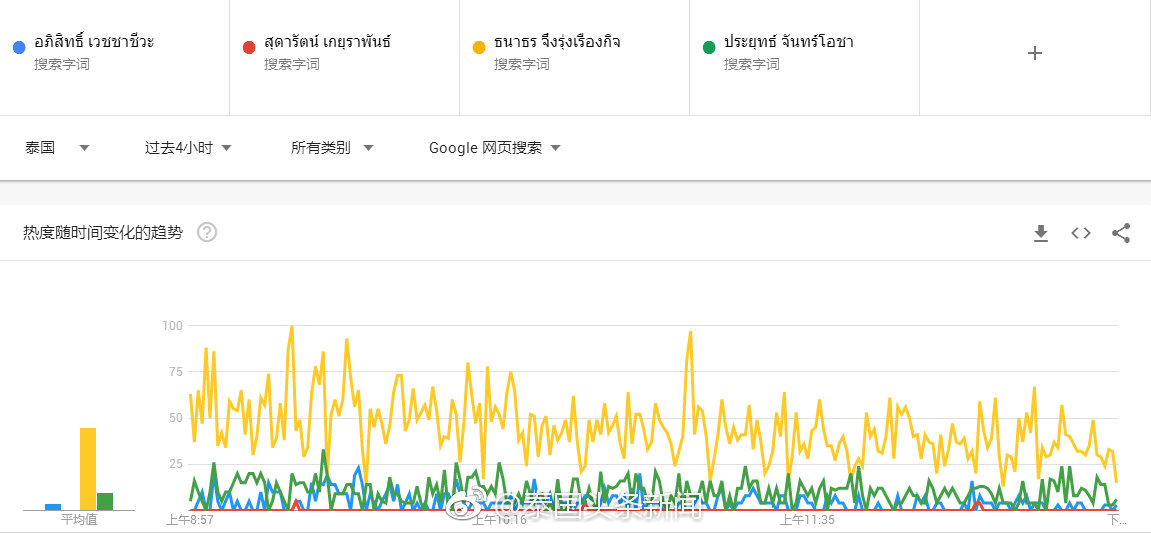Click the blue dot for อภิสิทธิ์ เวชชาชีวะ
Viewport: 1151px width, 533px height.
coord(19,47)
